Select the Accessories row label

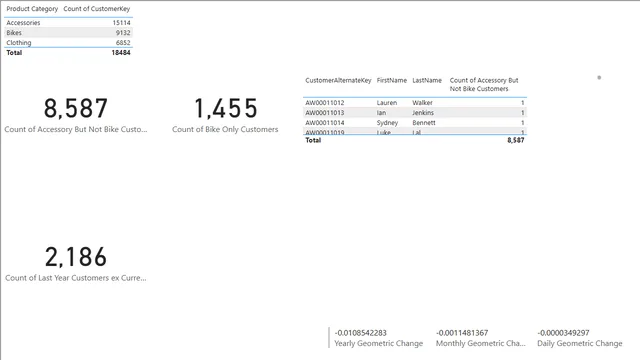(x=23, y=23)
